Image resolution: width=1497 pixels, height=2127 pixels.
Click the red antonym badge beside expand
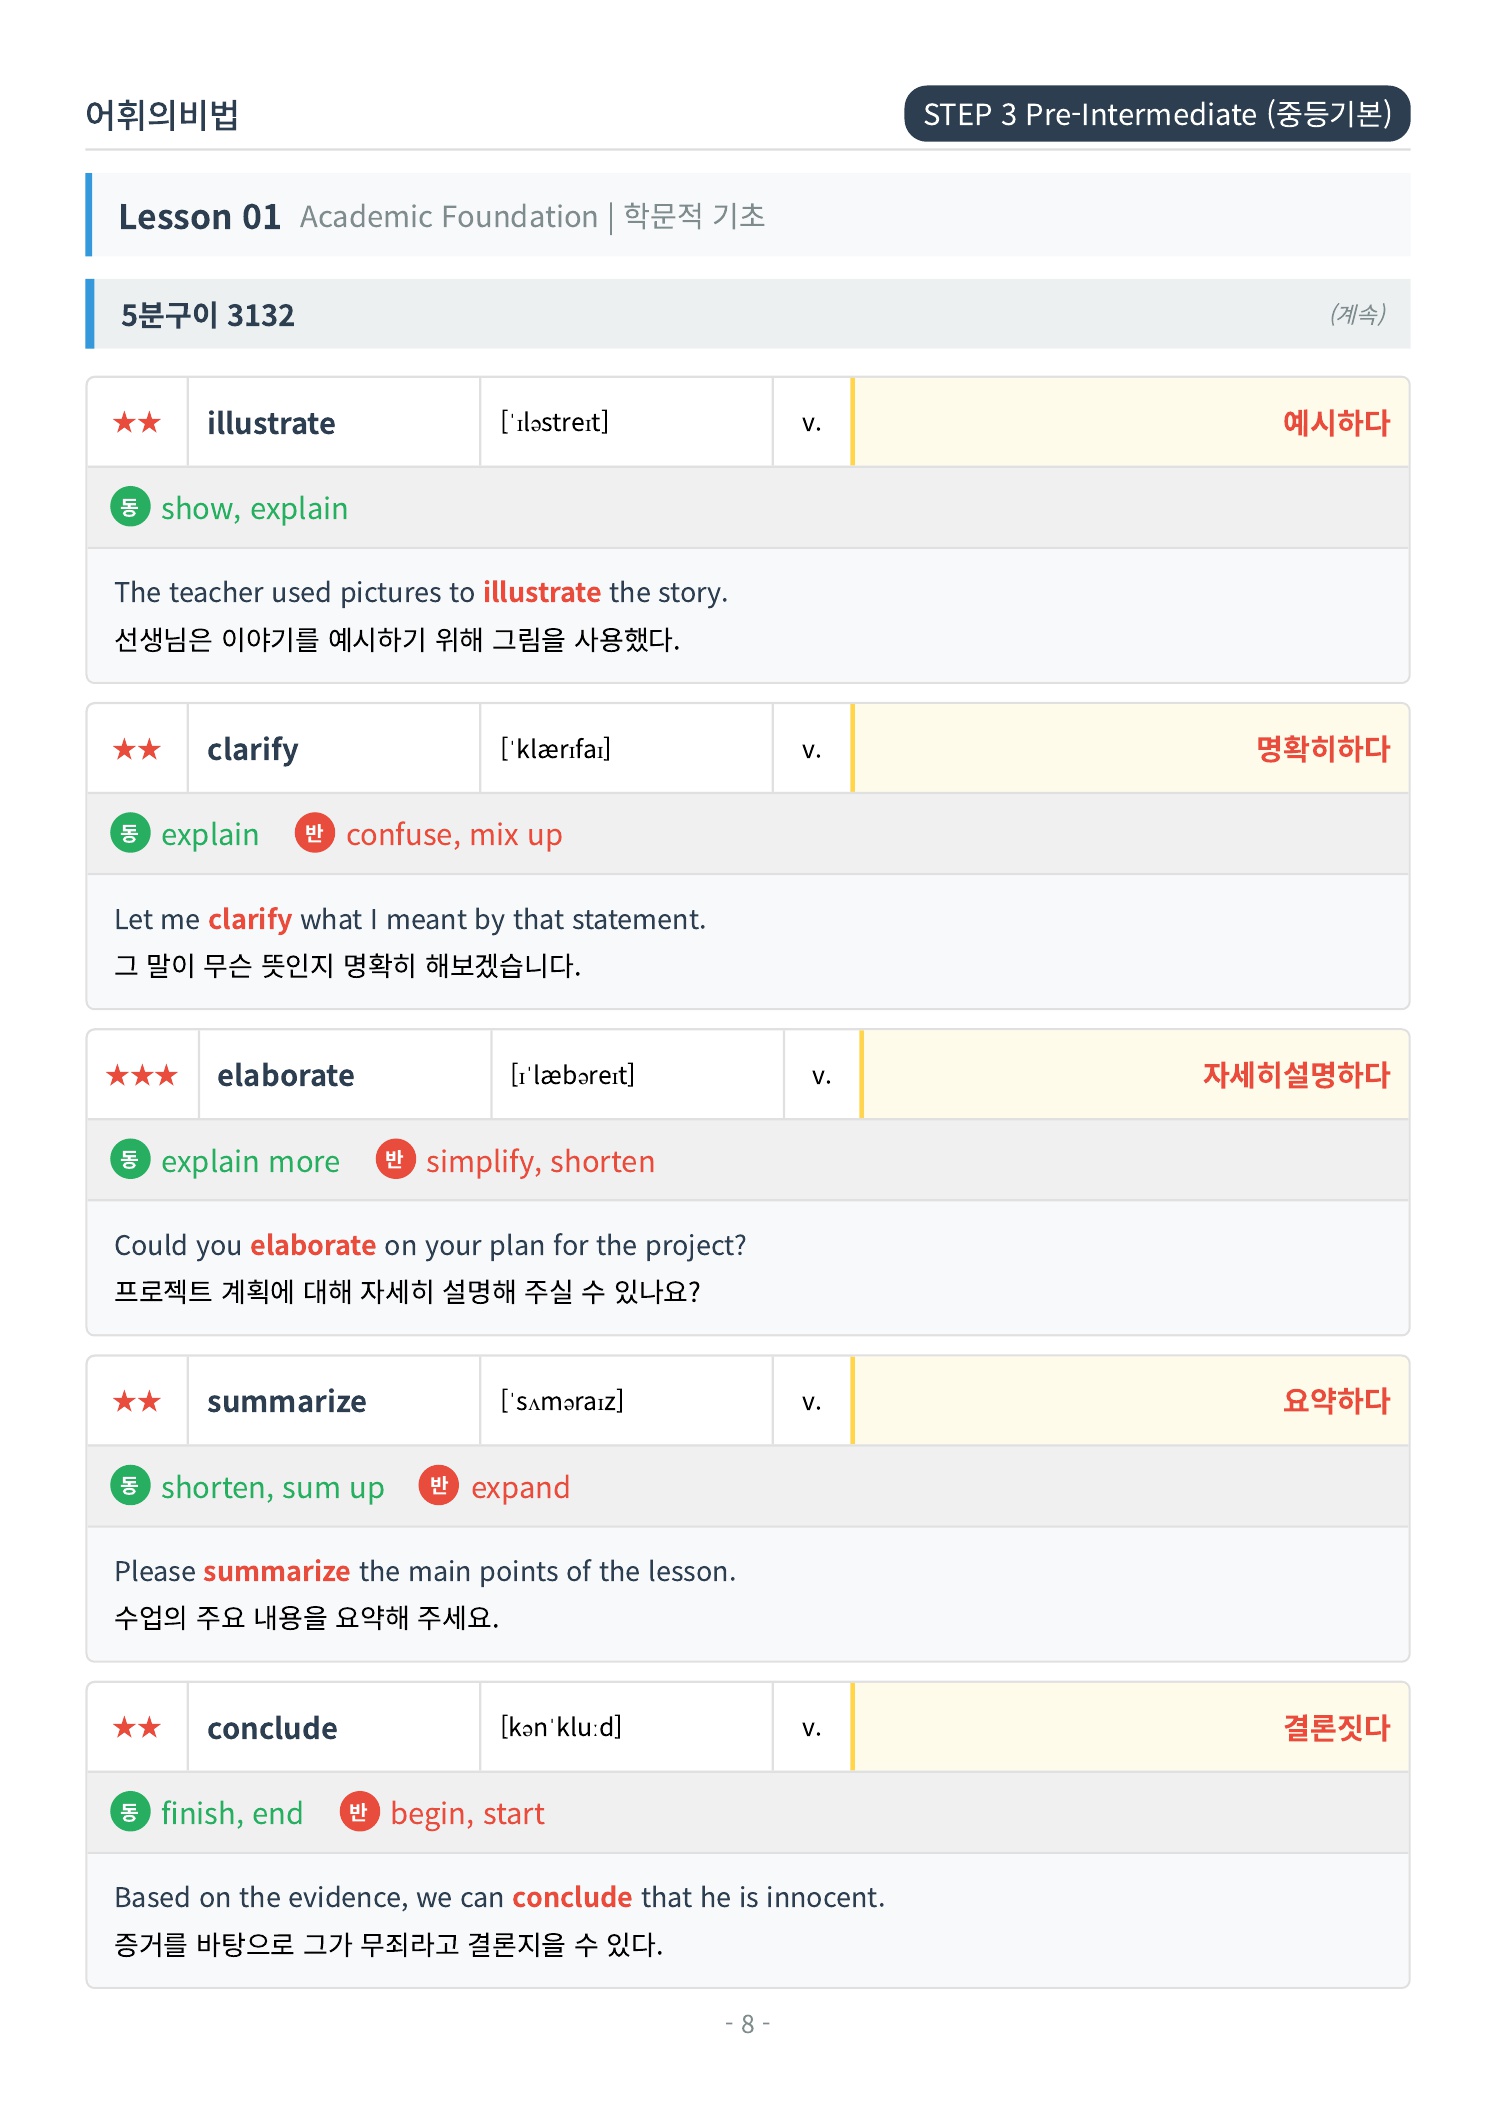[x=439, y=1485]
